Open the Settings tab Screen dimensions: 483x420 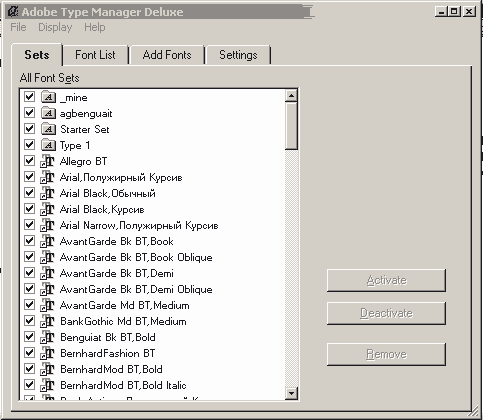(238, 55)
